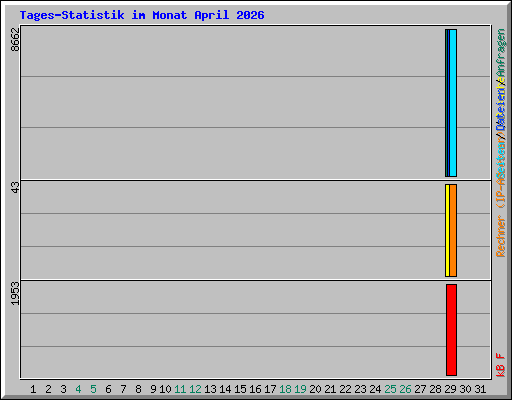Click day 1 on the x-axis

tap(33, 389)
